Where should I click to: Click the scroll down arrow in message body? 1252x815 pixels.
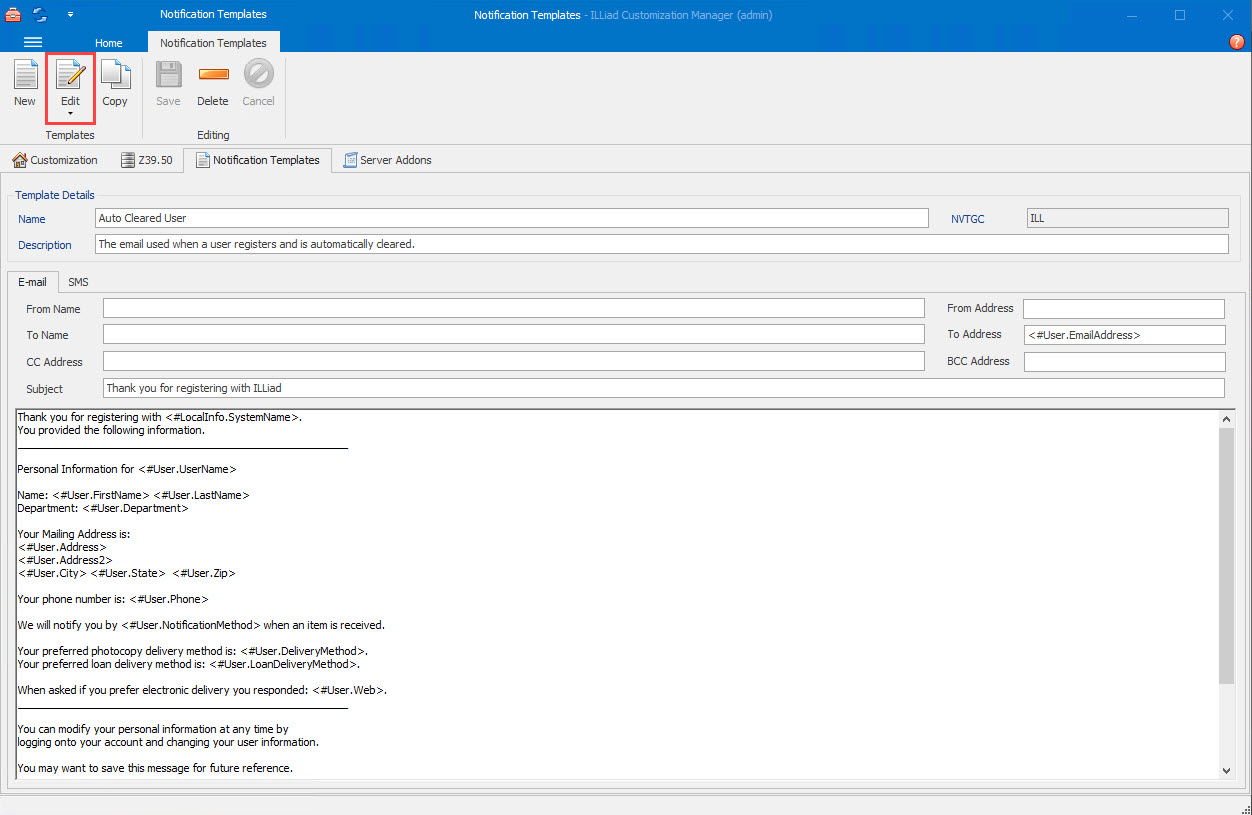click(x=1227, y=770)
